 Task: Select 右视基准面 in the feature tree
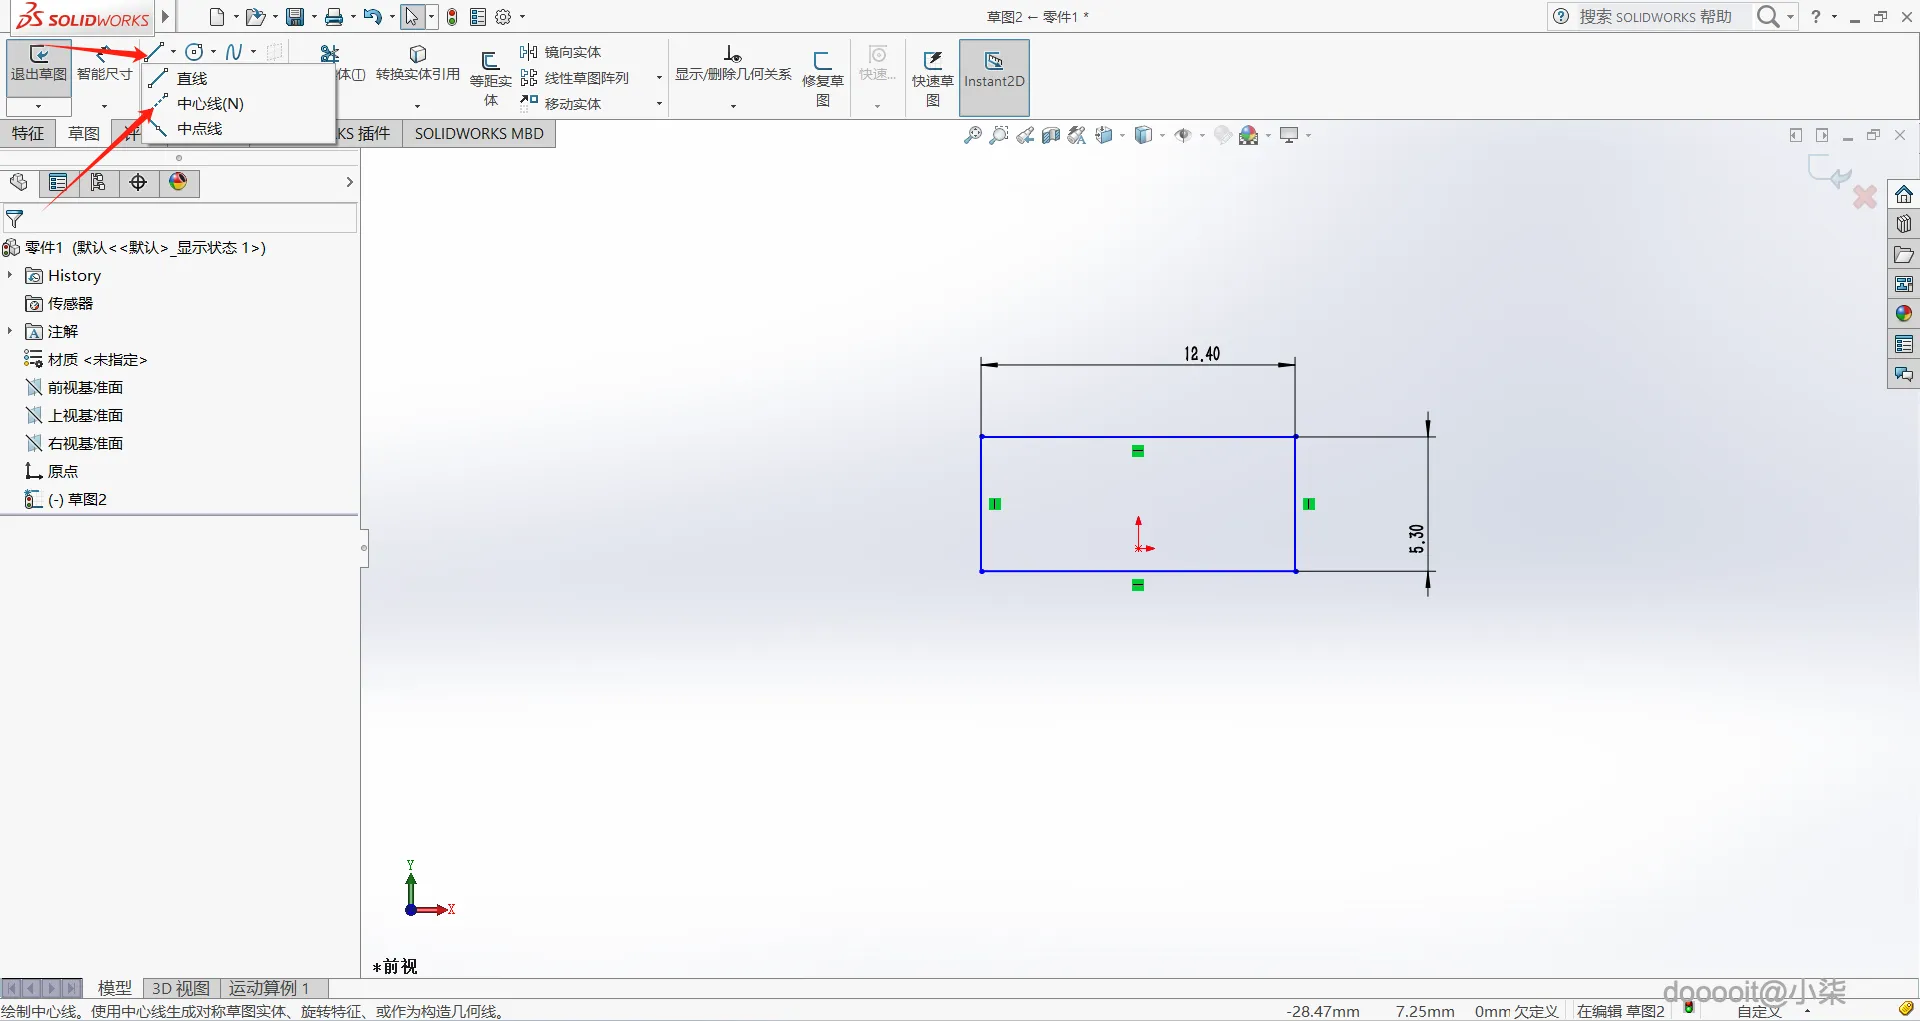(x=74, y=443)
